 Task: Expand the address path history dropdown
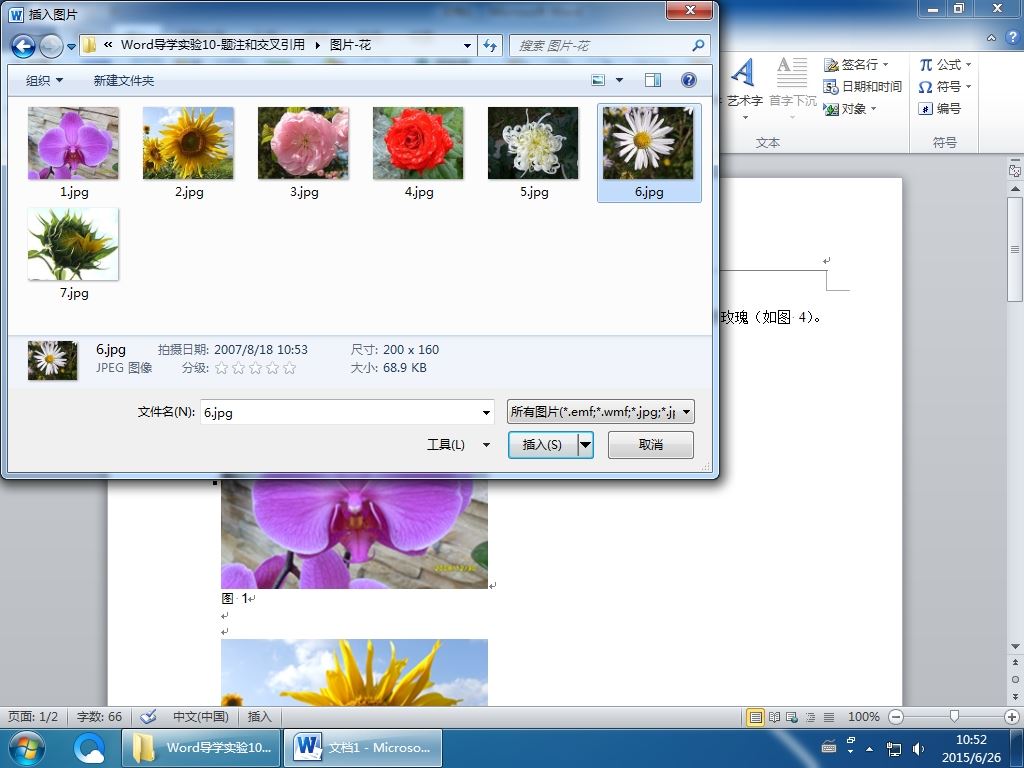pos(467,45)
